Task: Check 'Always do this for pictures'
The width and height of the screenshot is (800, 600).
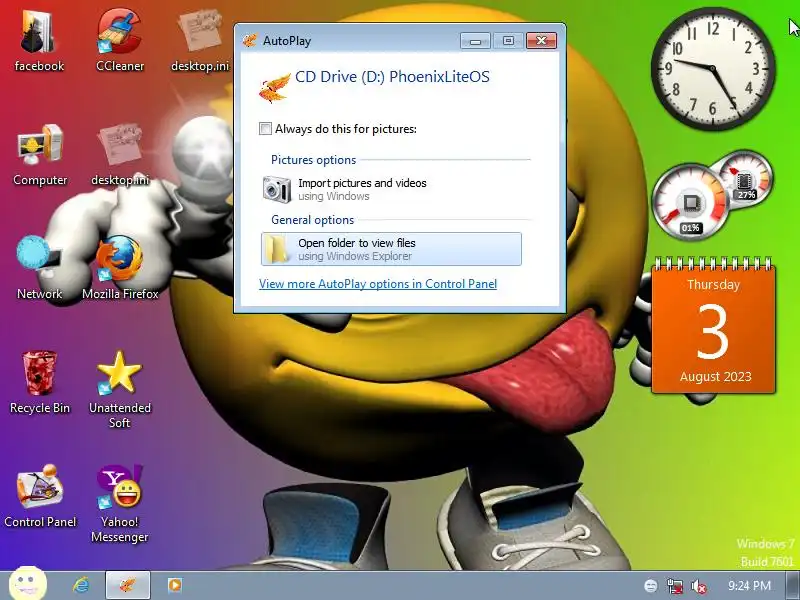Action: 265,129
